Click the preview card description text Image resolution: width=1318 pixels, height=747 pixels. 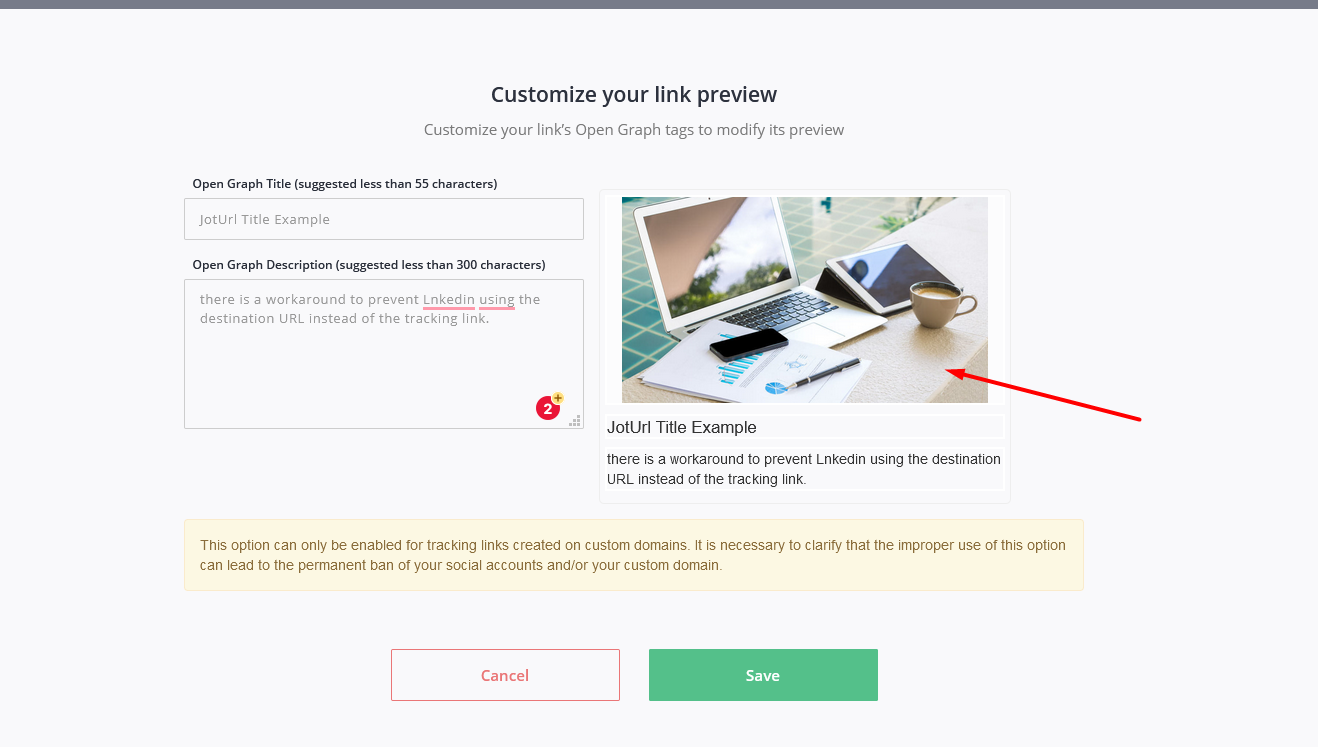(804, 469)
